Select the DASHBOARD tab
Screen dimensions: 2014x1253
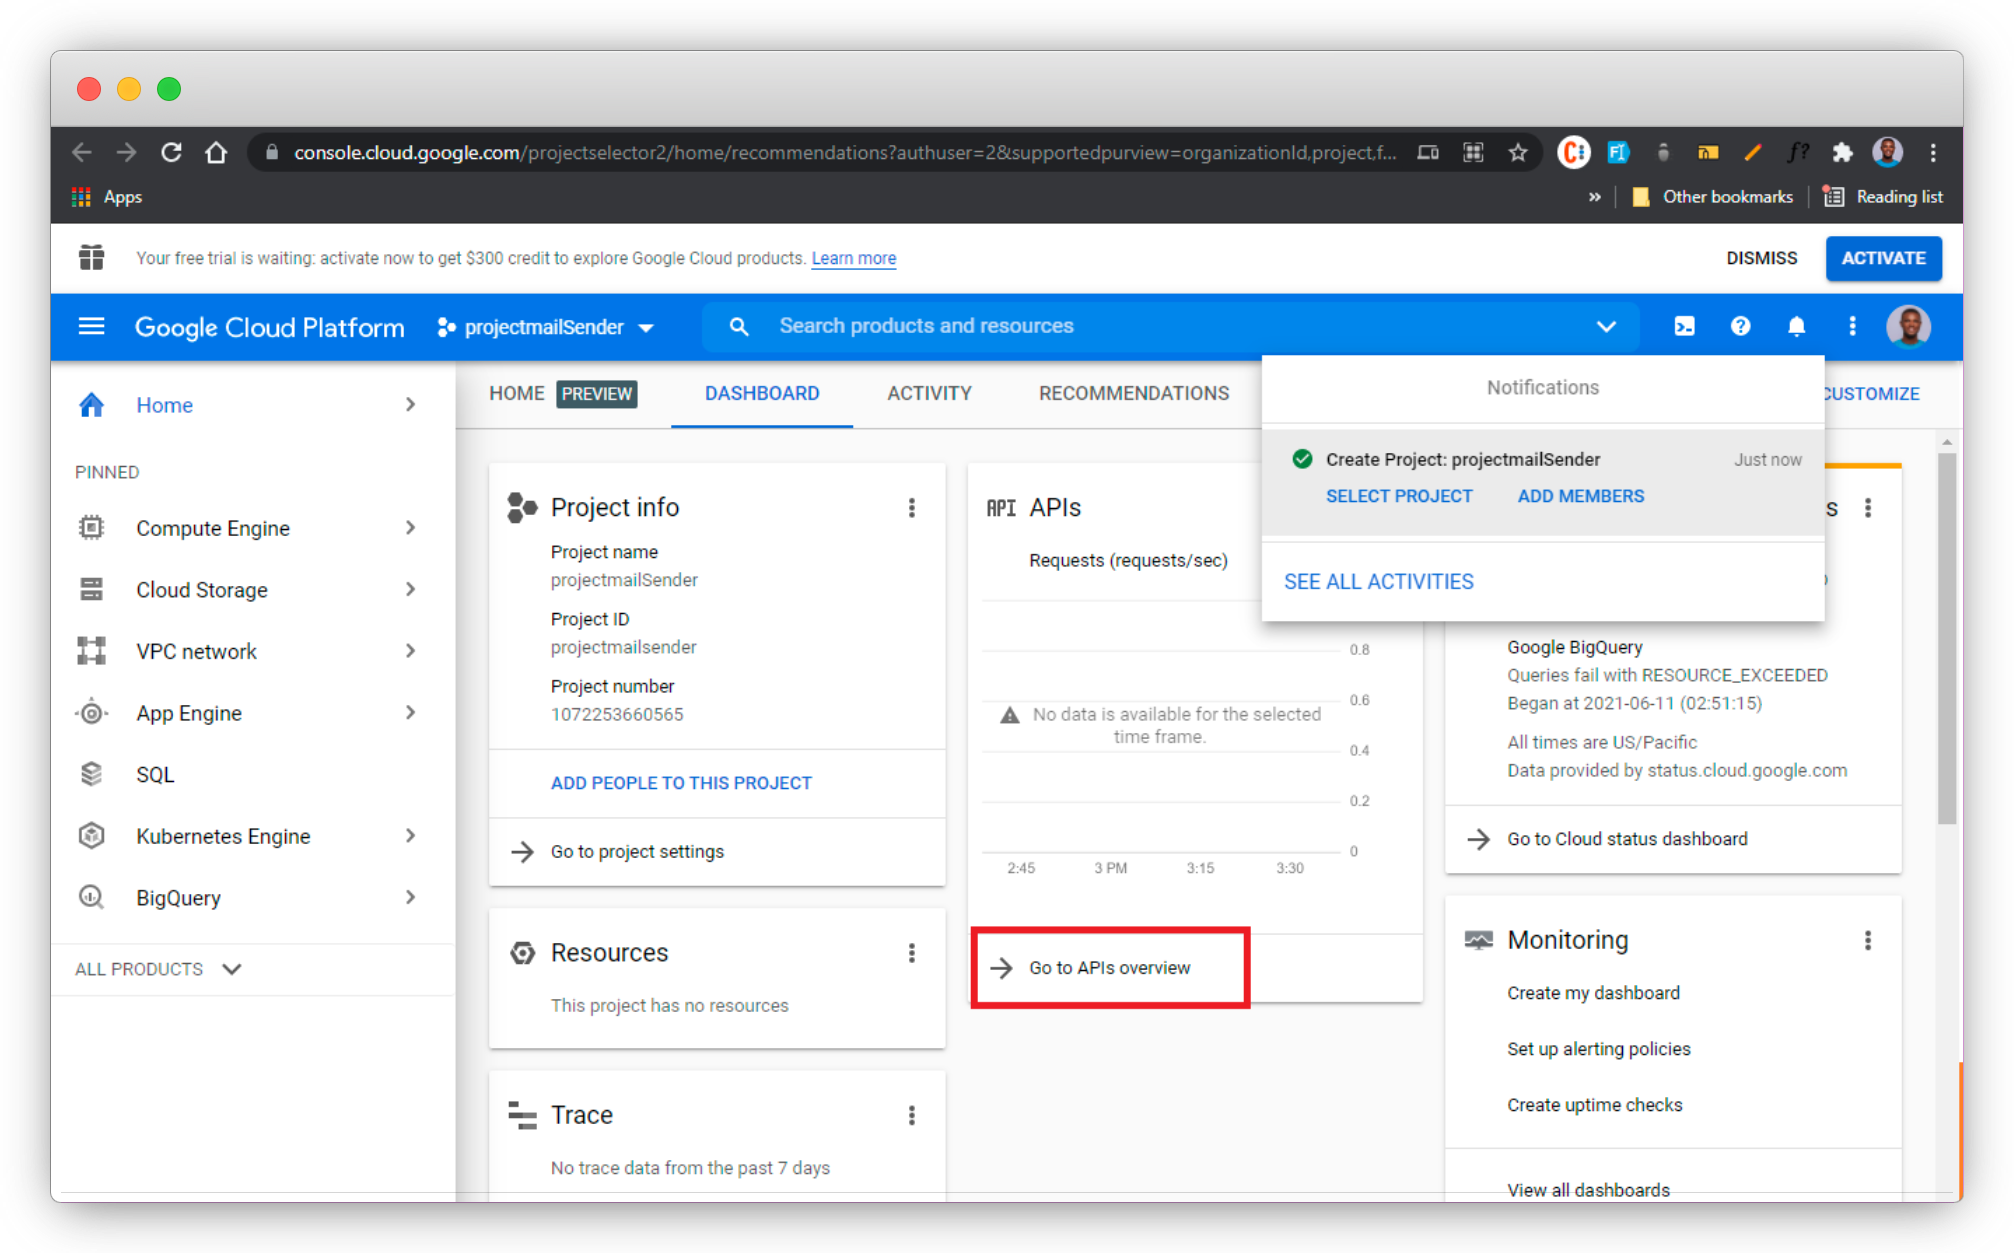tap(762, 394)
